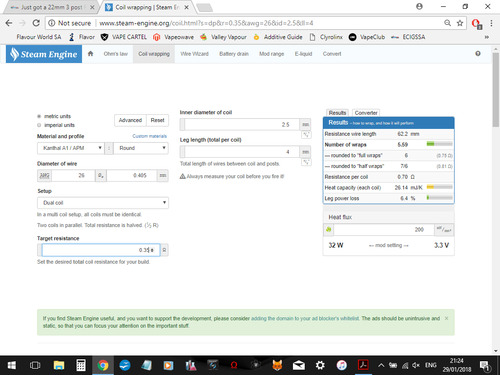This screenshot has width=500, height=375.
Task: Open the help question mark icon
Action: (x=478, y=53)
